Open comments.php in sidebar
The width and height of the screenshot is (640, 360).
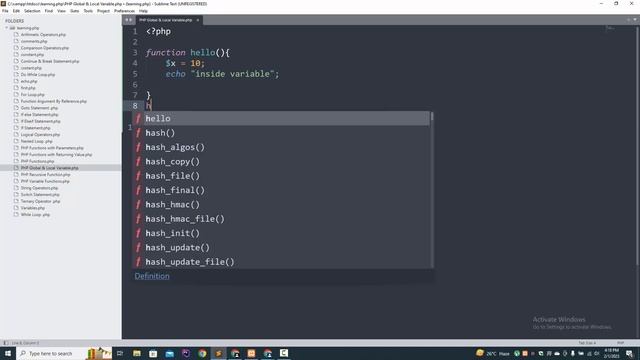tap(34, 41)
